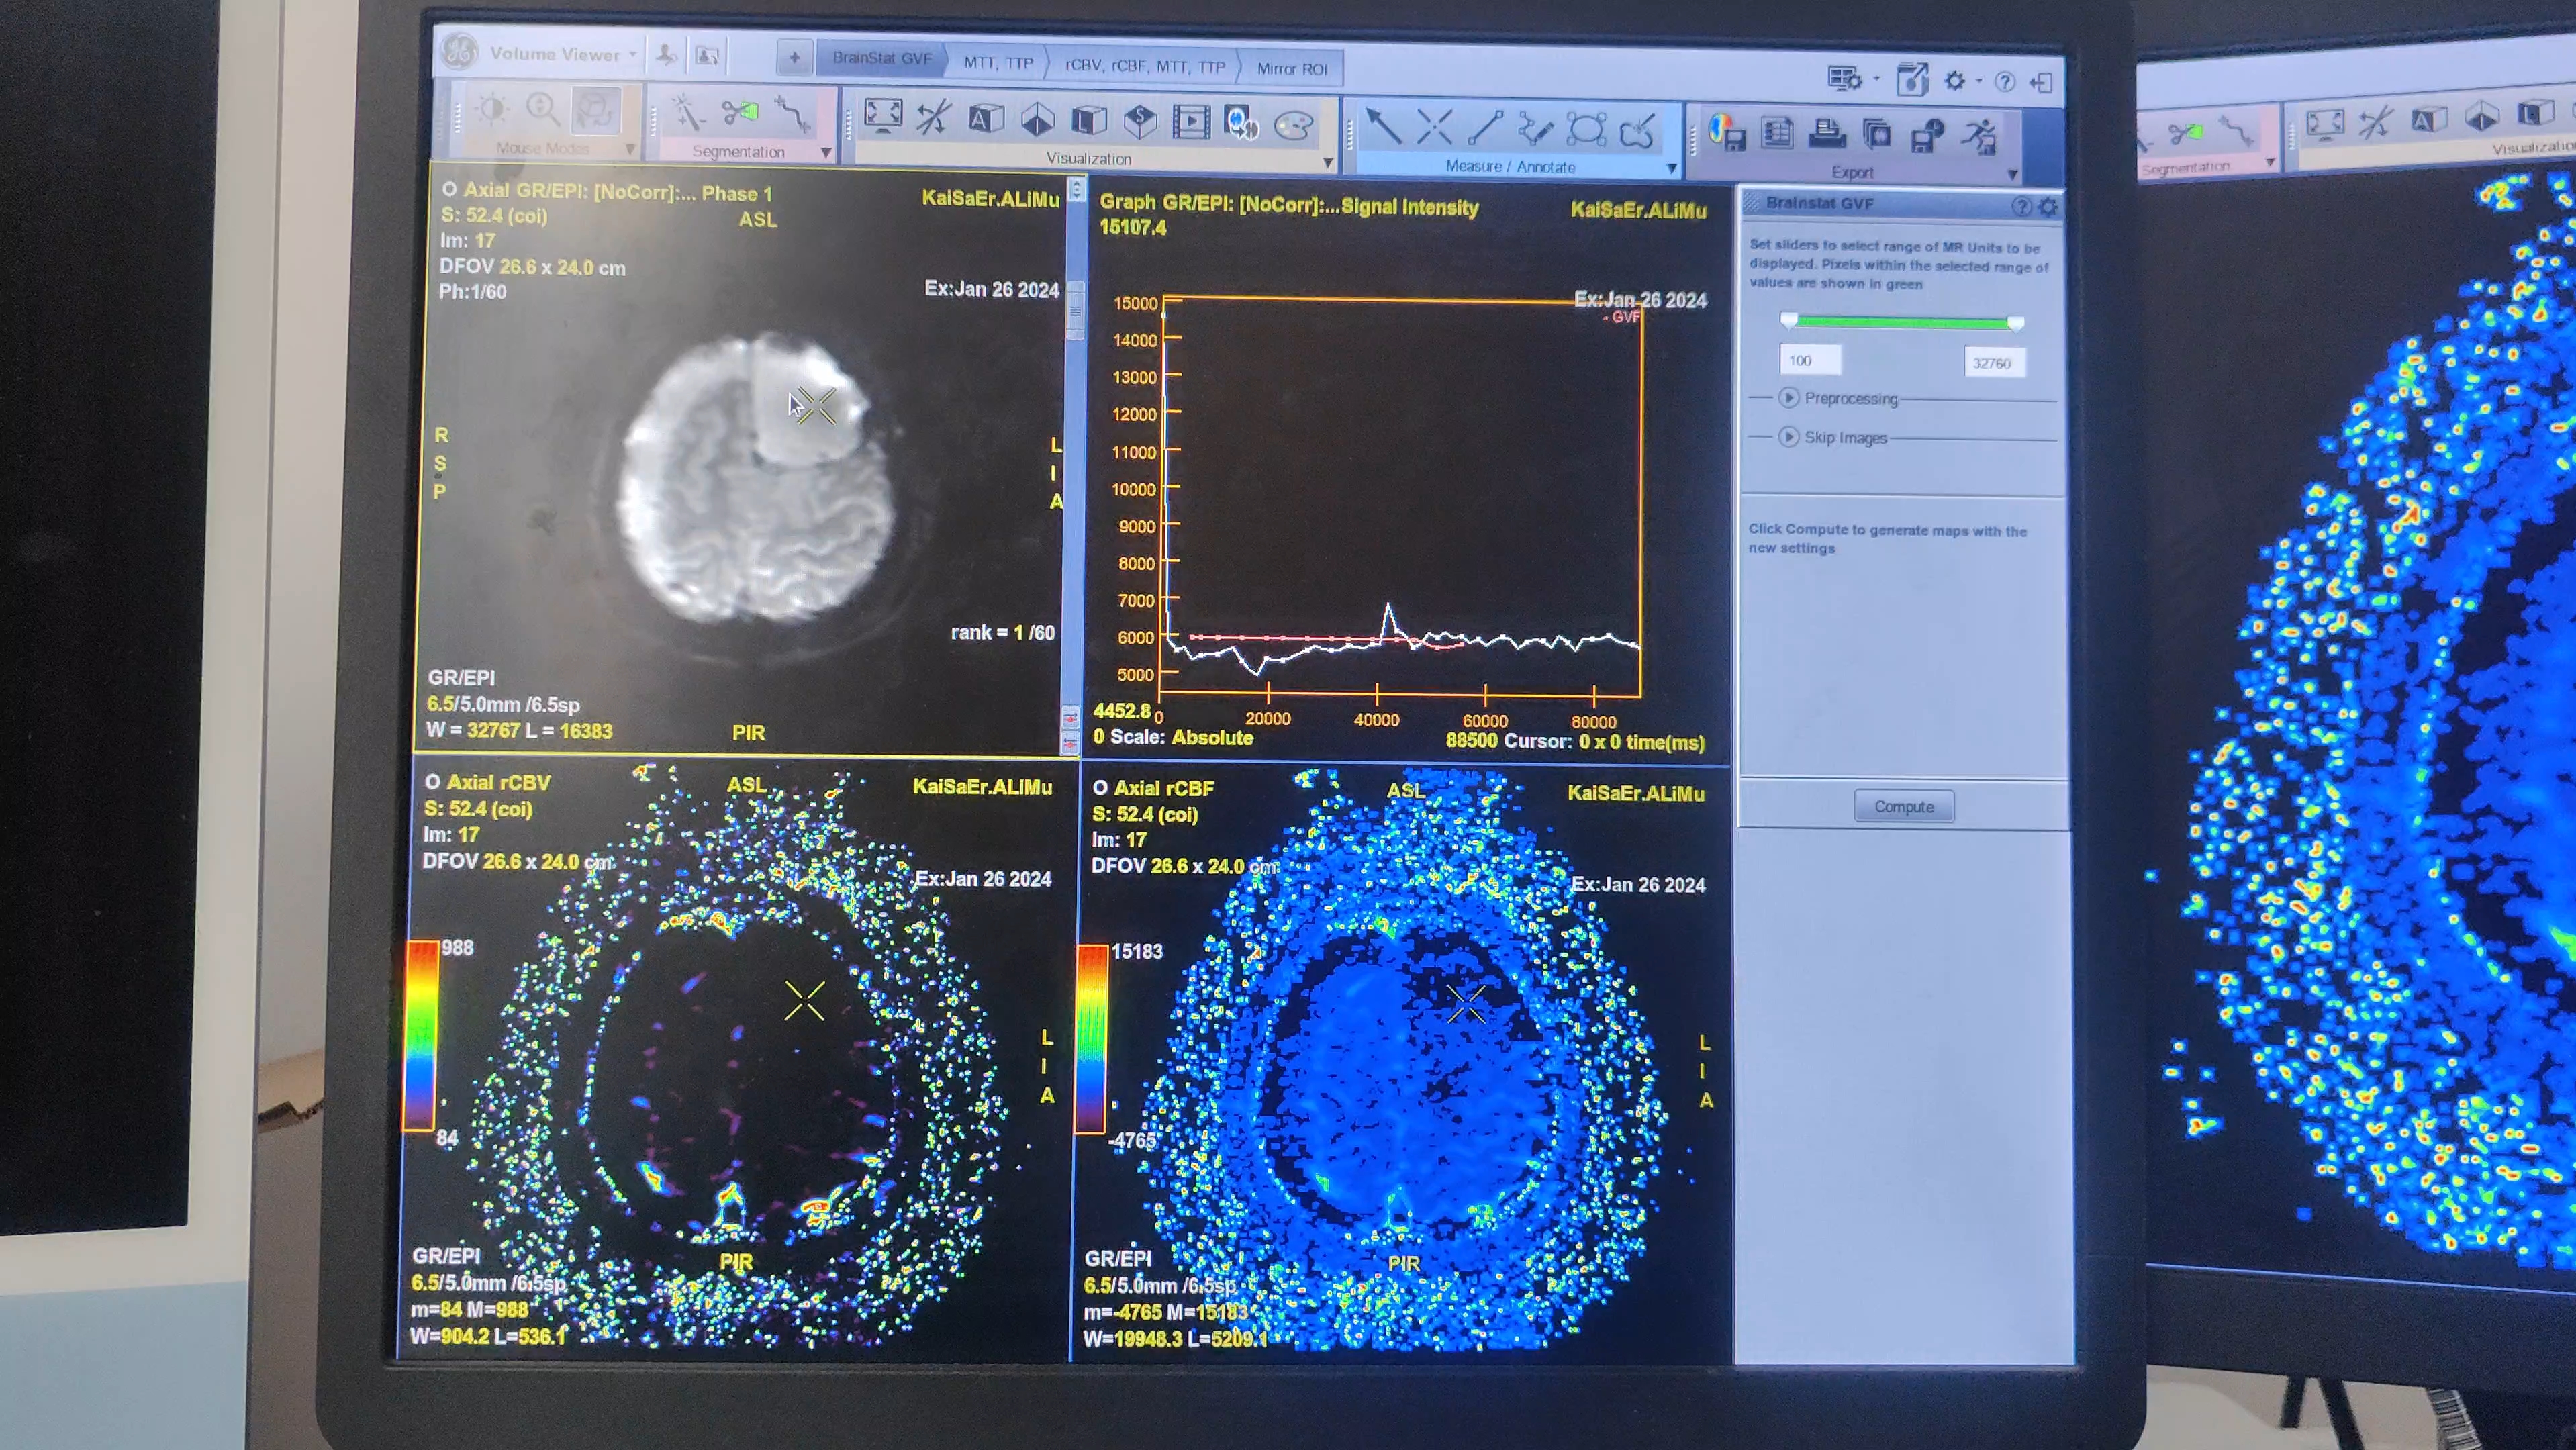This screenshot has height=1450, width=2576.
Task: Select the zoom magnifier mouse mode
Action: (543, 110)
